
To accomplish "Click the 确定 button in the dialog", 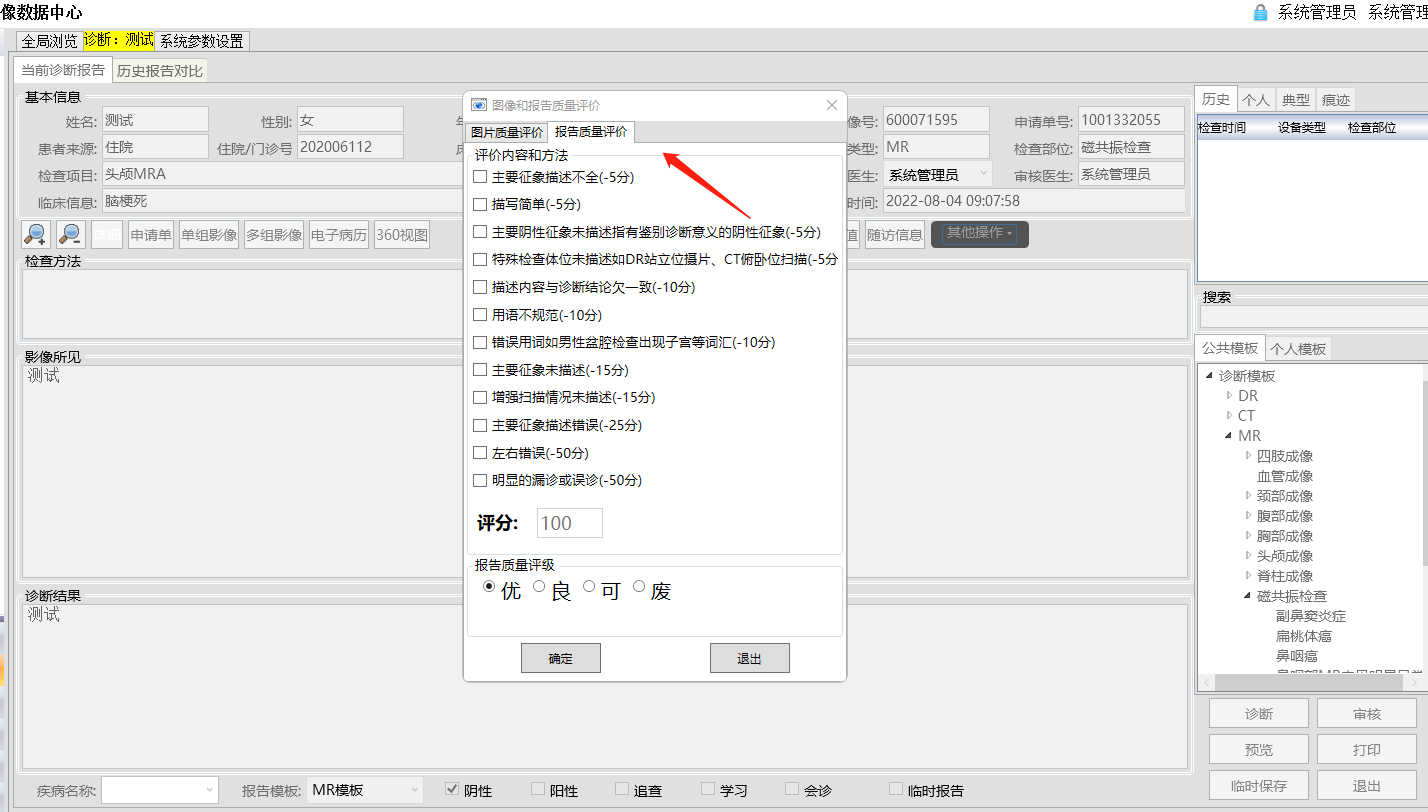I will point(561,658).
